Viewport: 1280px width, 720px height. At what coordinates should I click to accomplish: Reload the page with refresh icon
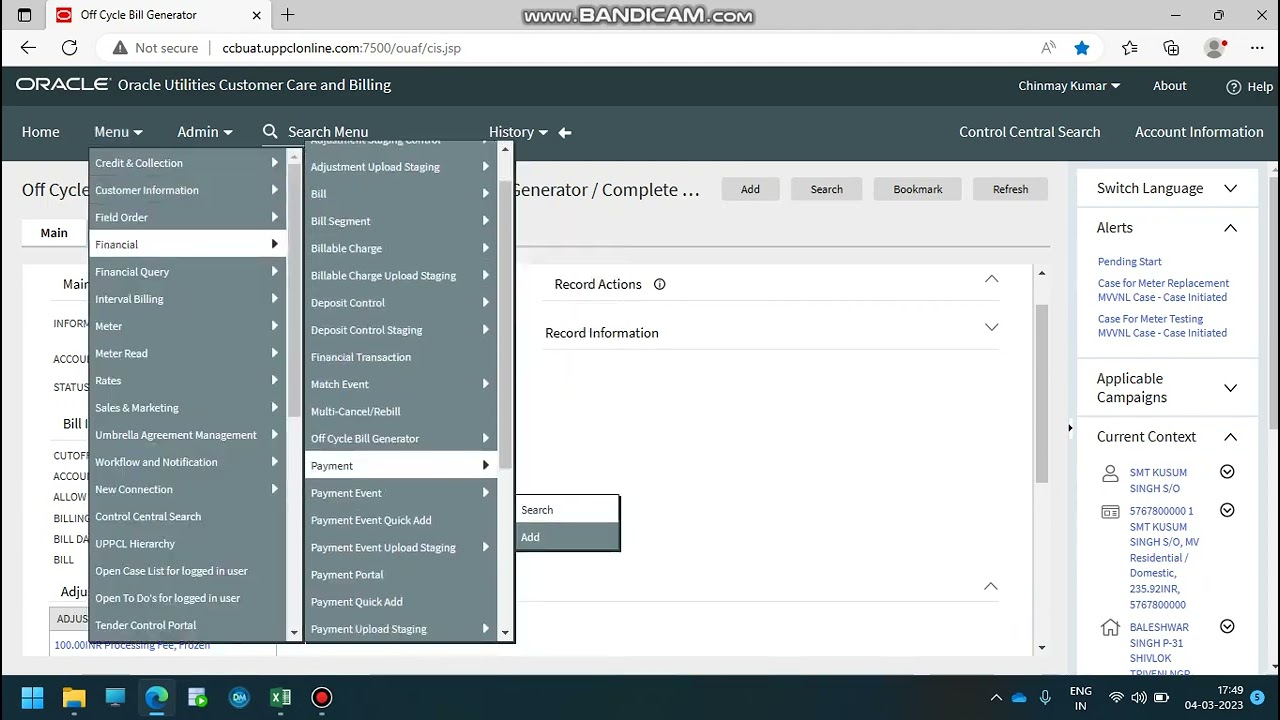pyautogui.click(x=69, y=47)
